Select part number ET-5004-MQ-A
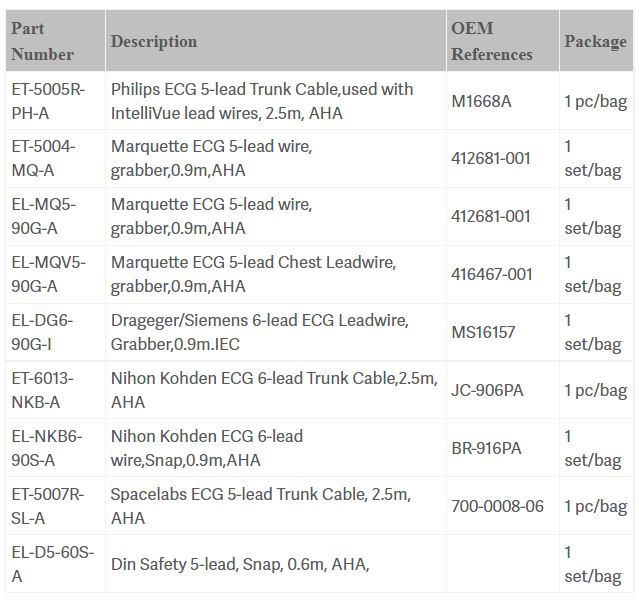Image resolution: width=639 pixels, height=601 pixels. coord(43,158)
